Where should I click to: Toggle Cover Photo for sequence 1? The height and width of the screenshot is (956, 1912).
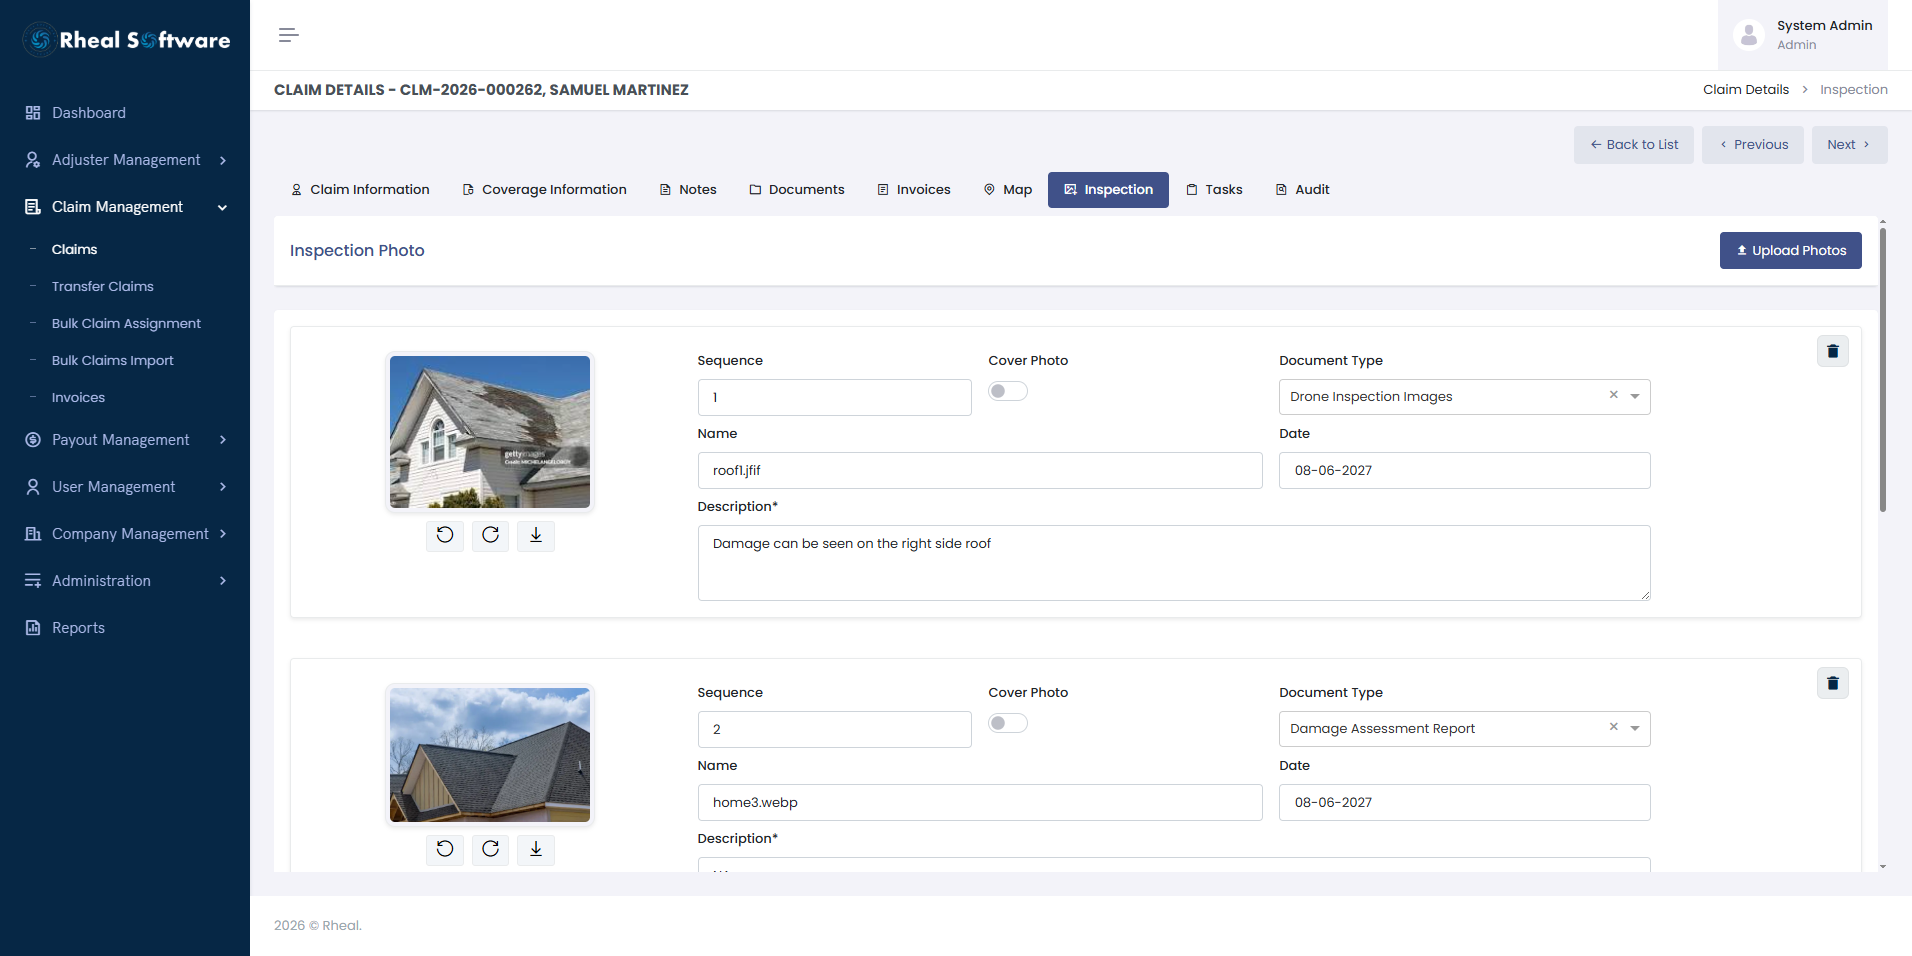(x=1008, y=391)
